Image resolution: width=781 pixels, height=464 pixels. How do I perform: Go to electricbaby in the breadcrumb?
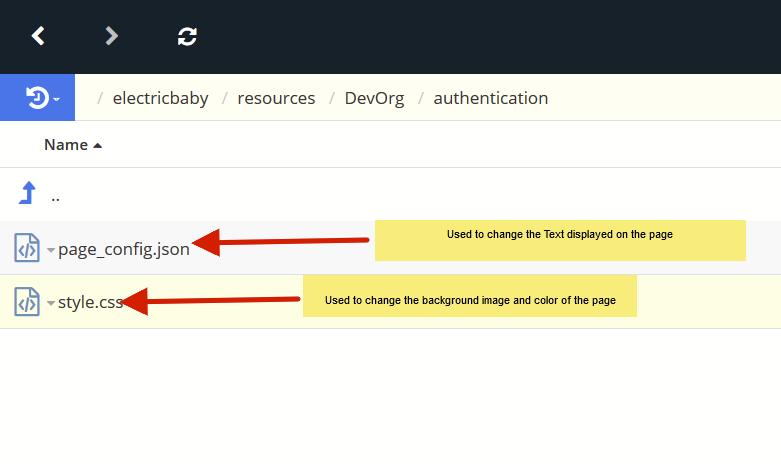pos(160,98)
